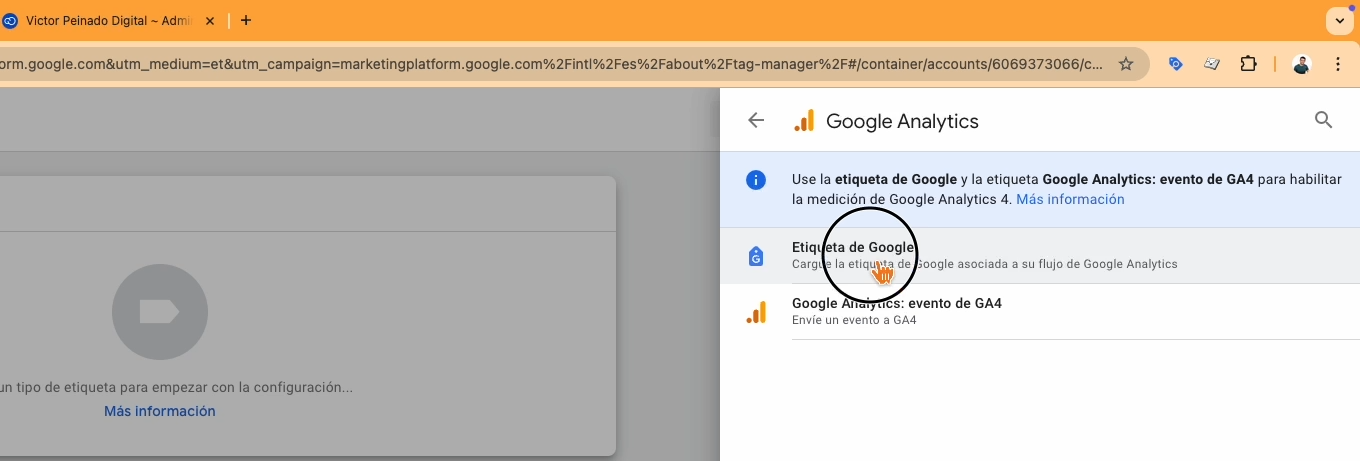Click text 'Envíe un evento a GA4'

click(x=854, y=320)
